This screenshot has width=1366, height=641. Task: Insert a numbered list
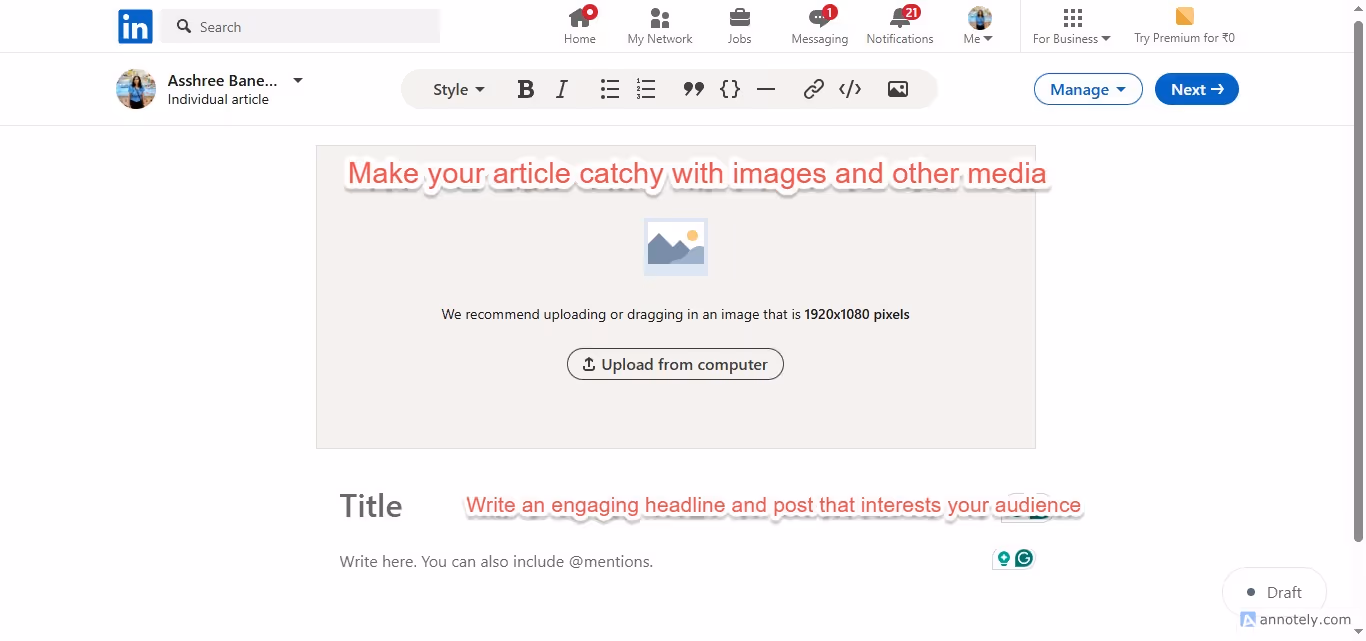tap(646, 89)
